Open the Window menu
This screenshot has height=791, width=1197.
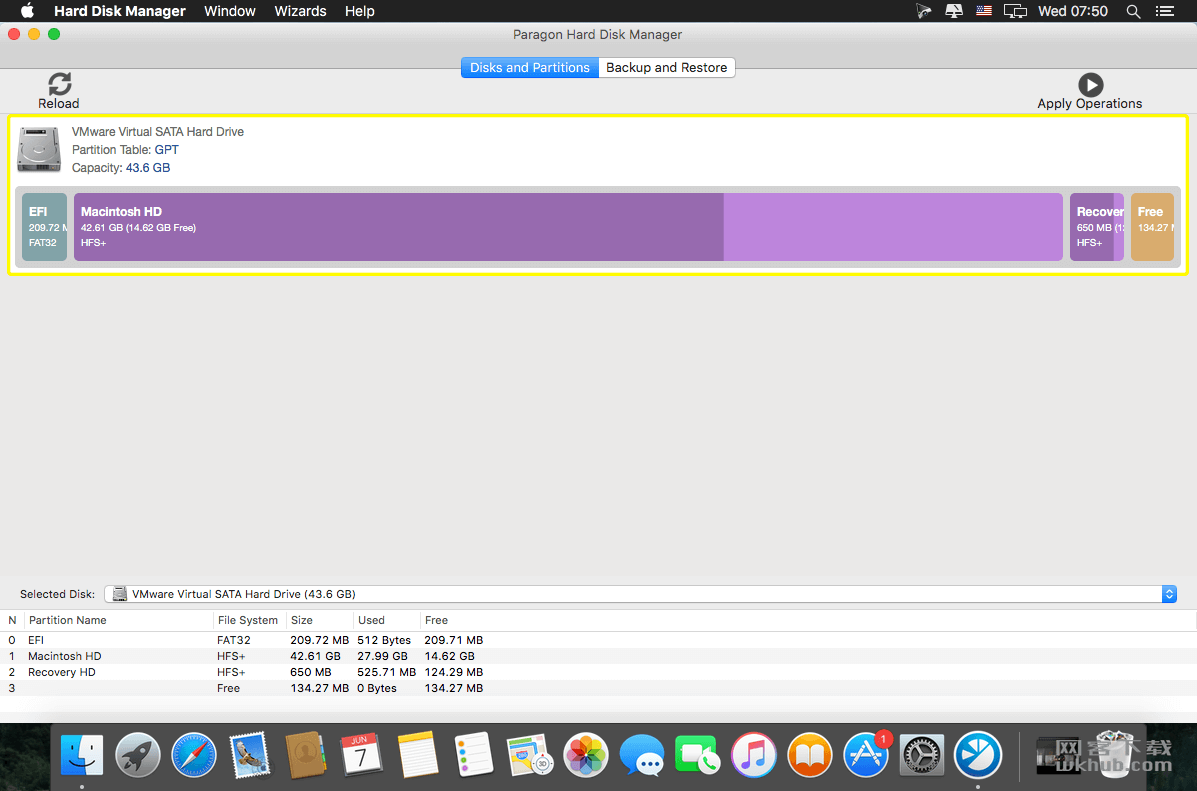(x=230, y=11)
